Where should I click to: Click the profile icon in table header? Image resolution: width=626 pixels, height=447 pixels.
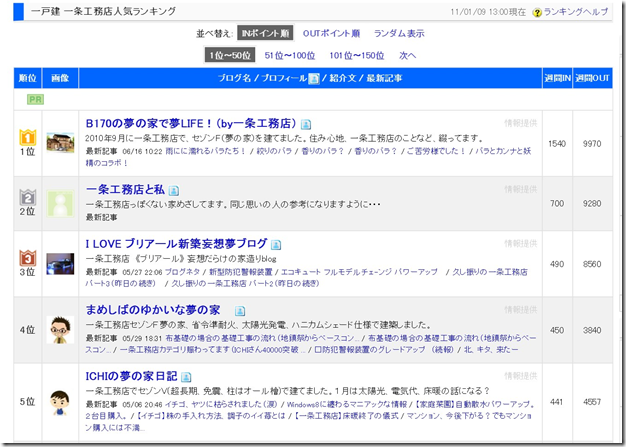[x=314, y=79]
